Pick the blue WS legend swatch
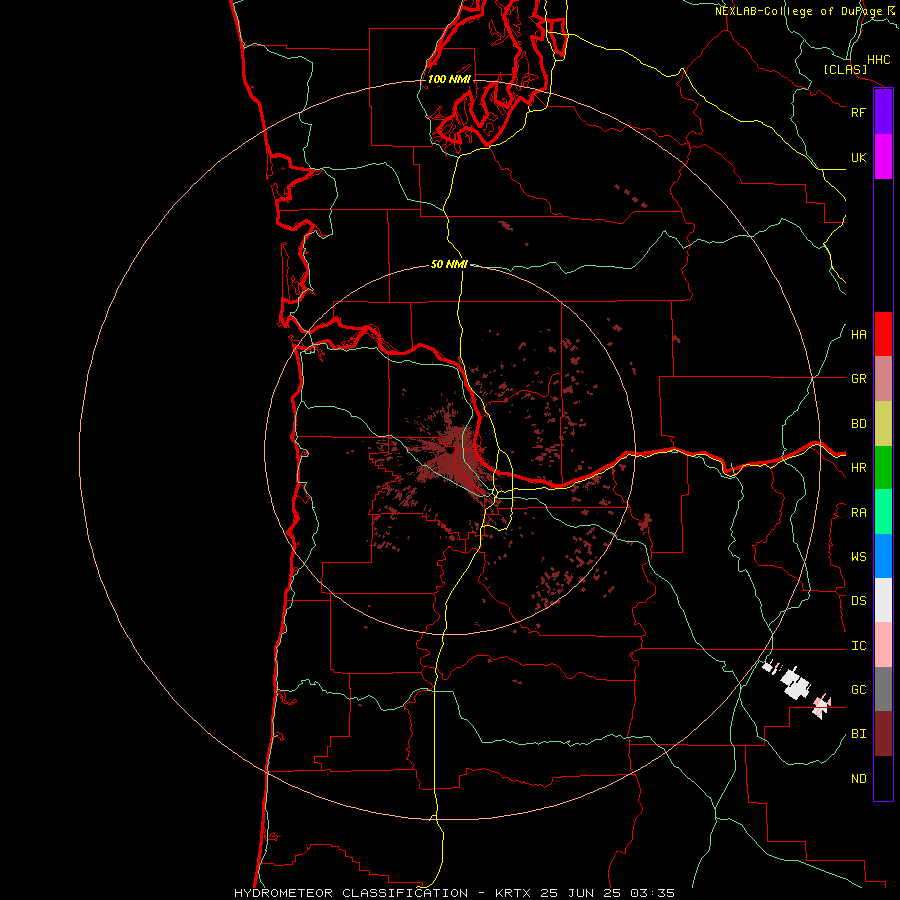This screenshot has height=900, width=900. point(883,556)
